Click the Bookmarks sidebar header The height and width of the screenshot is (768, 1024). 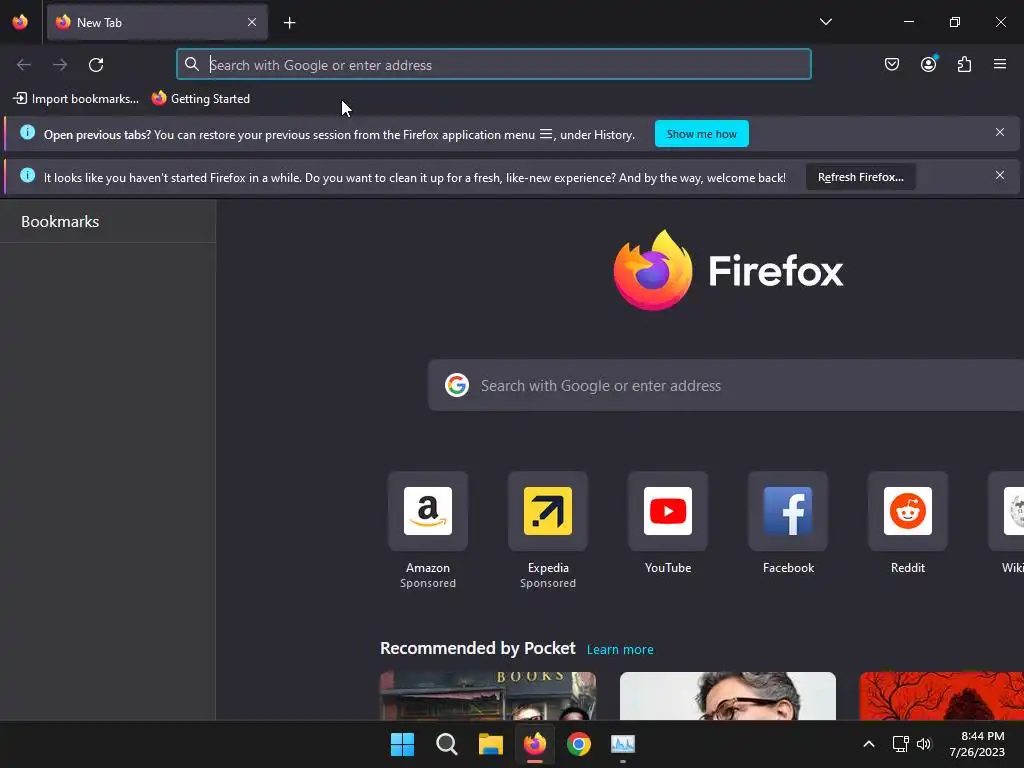(60, 221)
